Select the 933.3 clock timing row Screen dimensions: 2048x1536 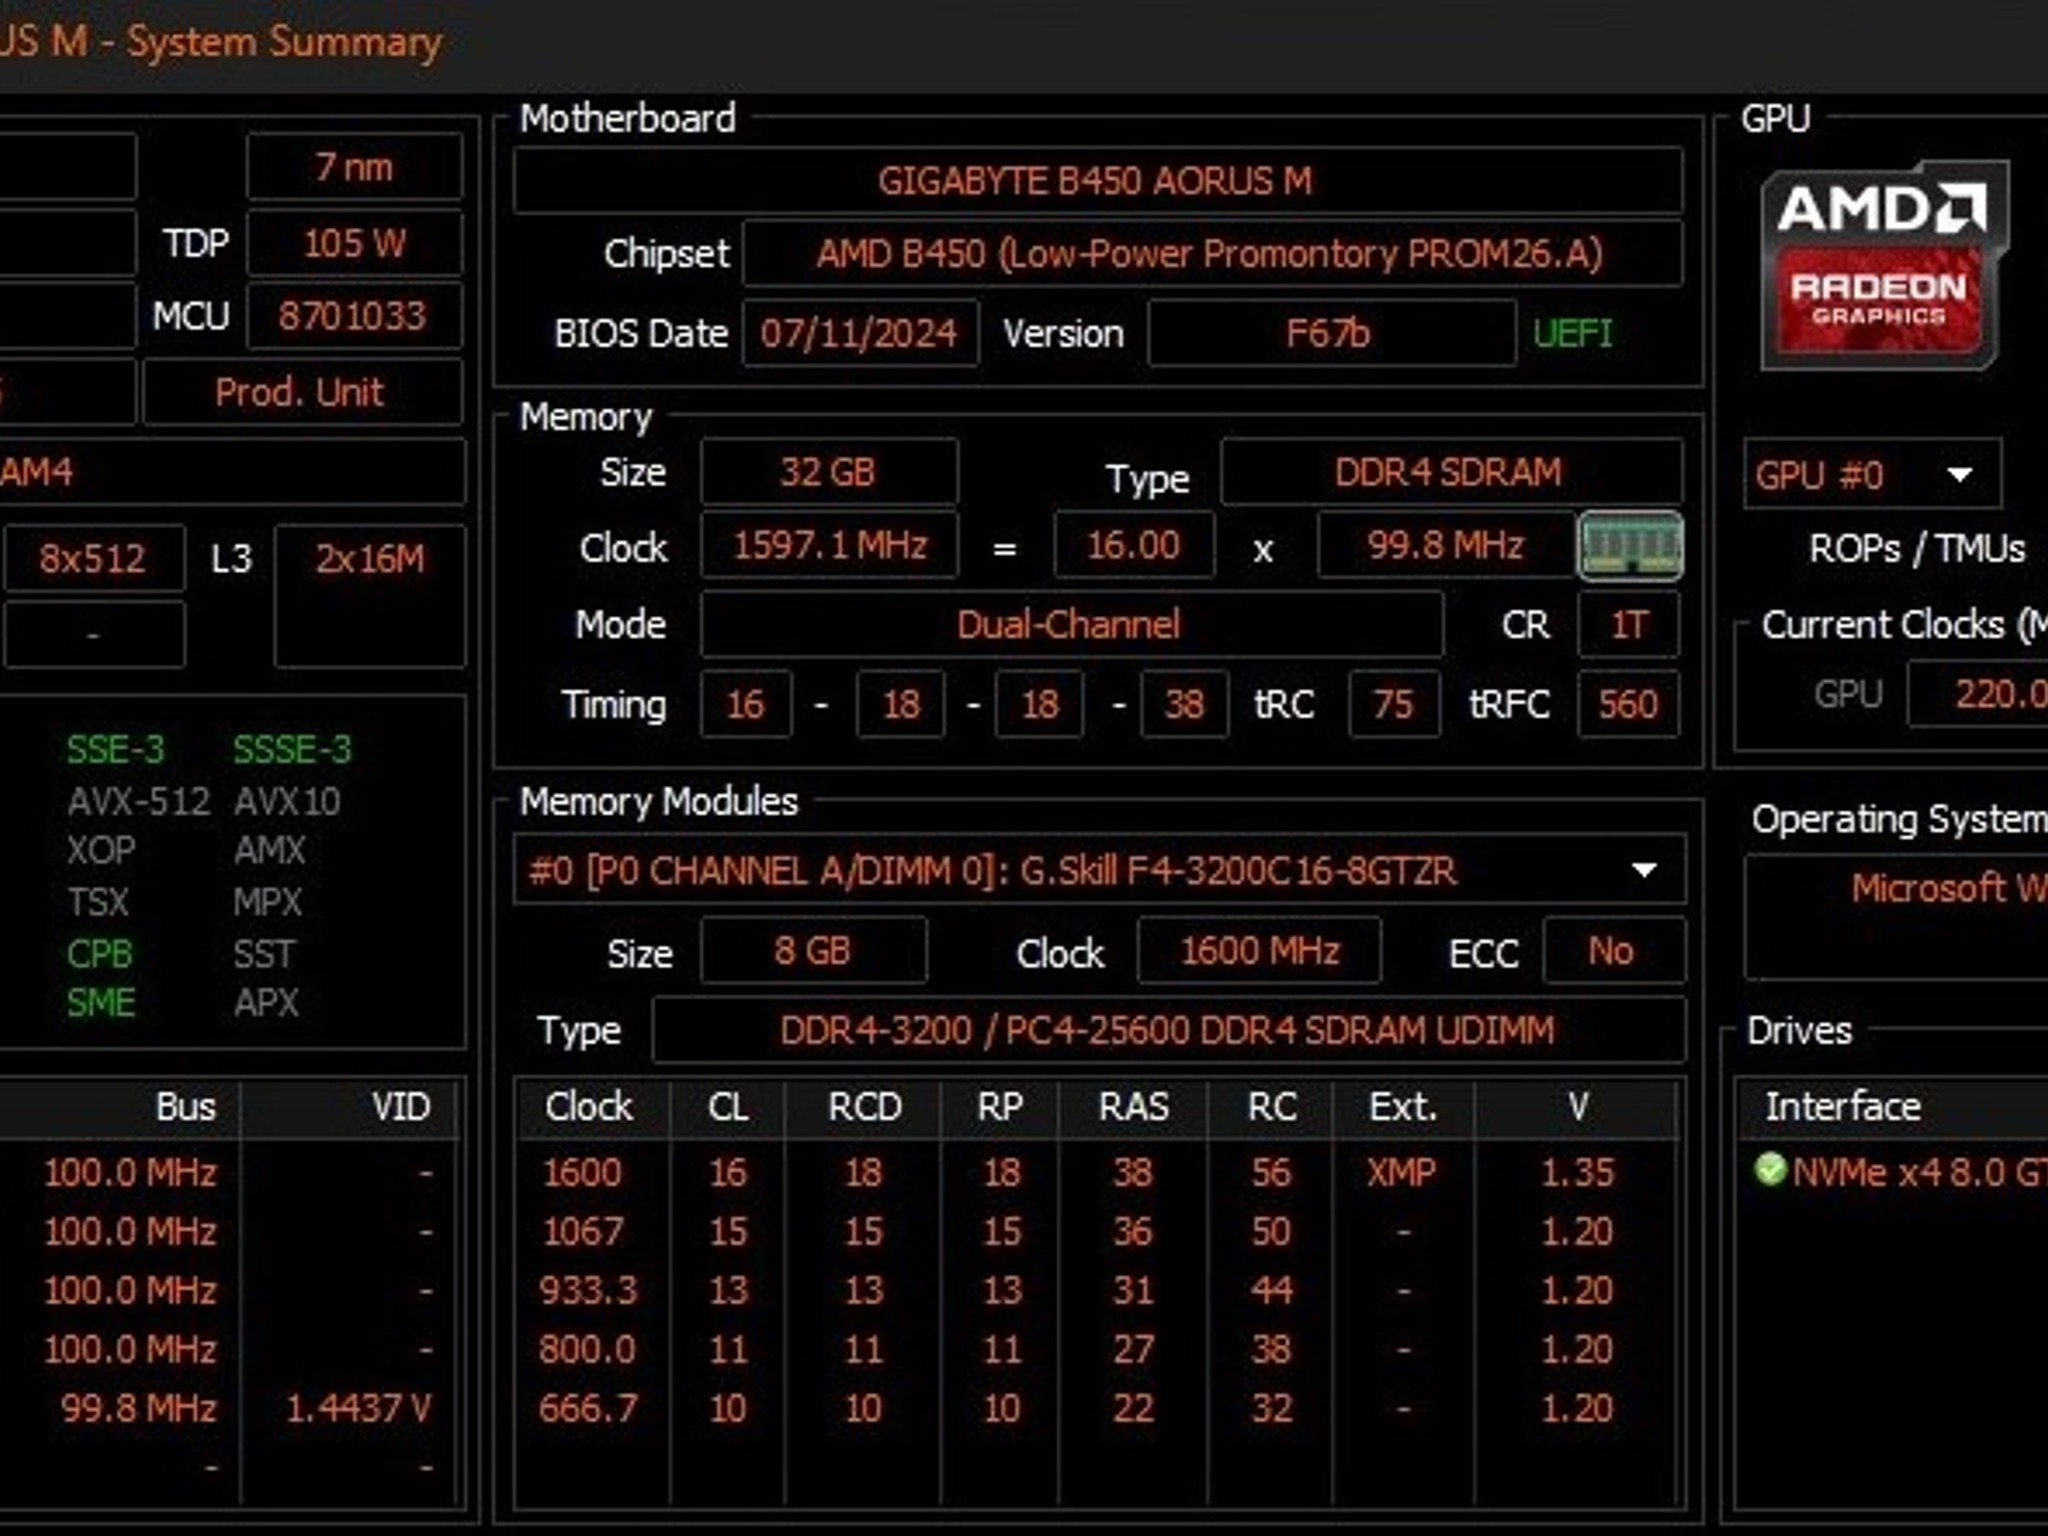click(1098, 1290)
